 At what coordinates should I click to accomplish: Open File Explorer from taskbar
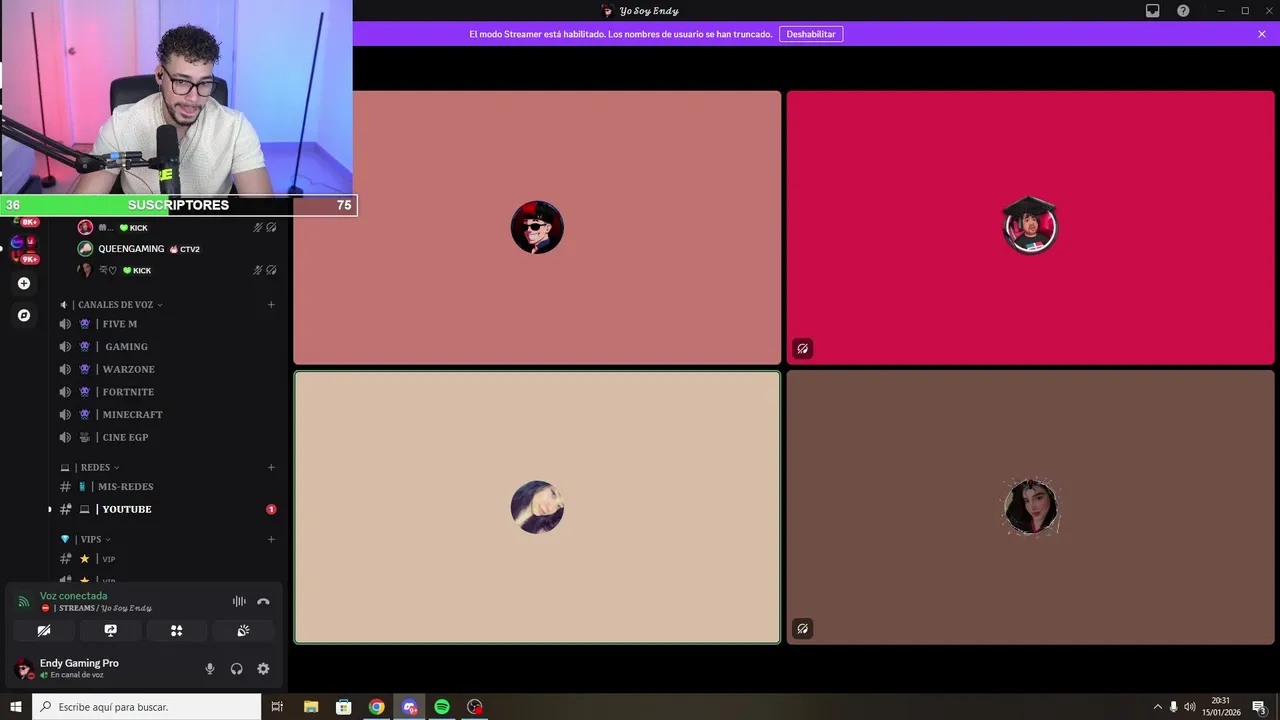[x=310, y=707]
